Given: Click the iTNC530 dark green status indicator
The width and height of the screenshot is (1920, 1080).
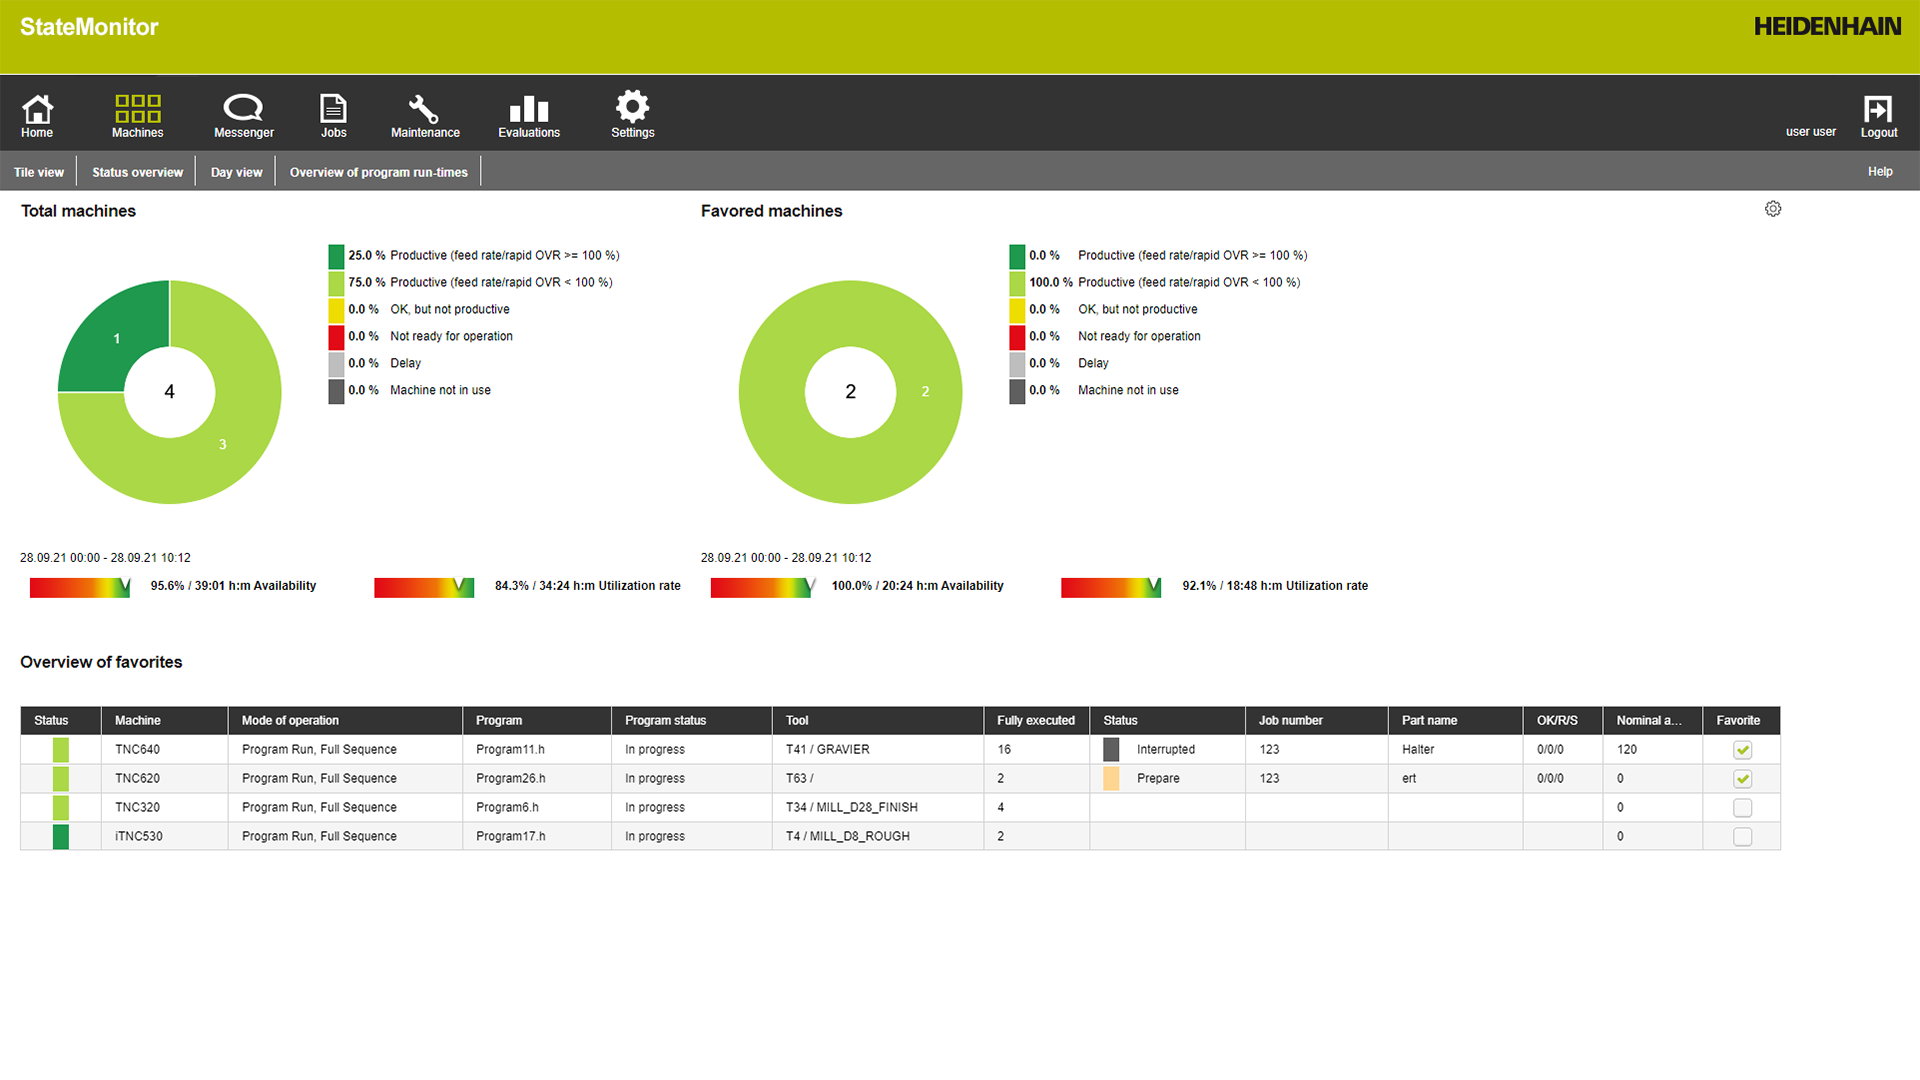Looking at the screenshot, I should (x=61, y=836).
